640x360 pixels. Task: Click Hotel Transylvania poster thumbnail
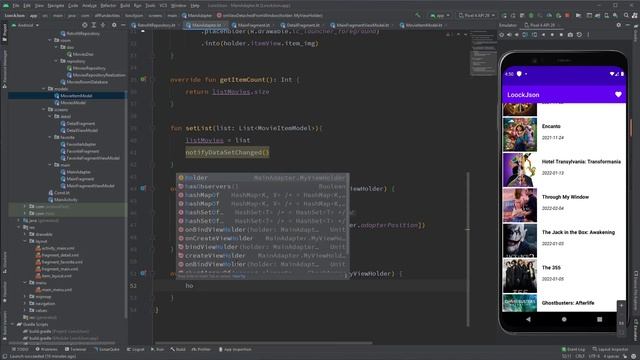pyautogui.click(x=520, y=170)
